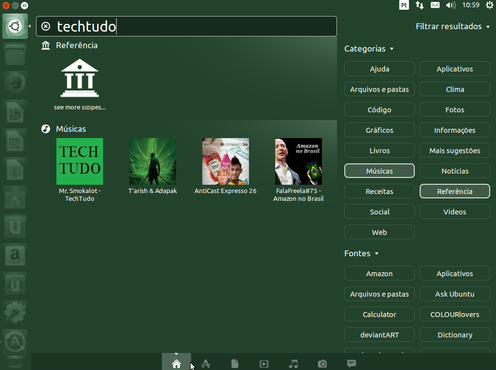Switch to the Photos lens
Screen dimensions: 496x370
click(x=322, y=364)
